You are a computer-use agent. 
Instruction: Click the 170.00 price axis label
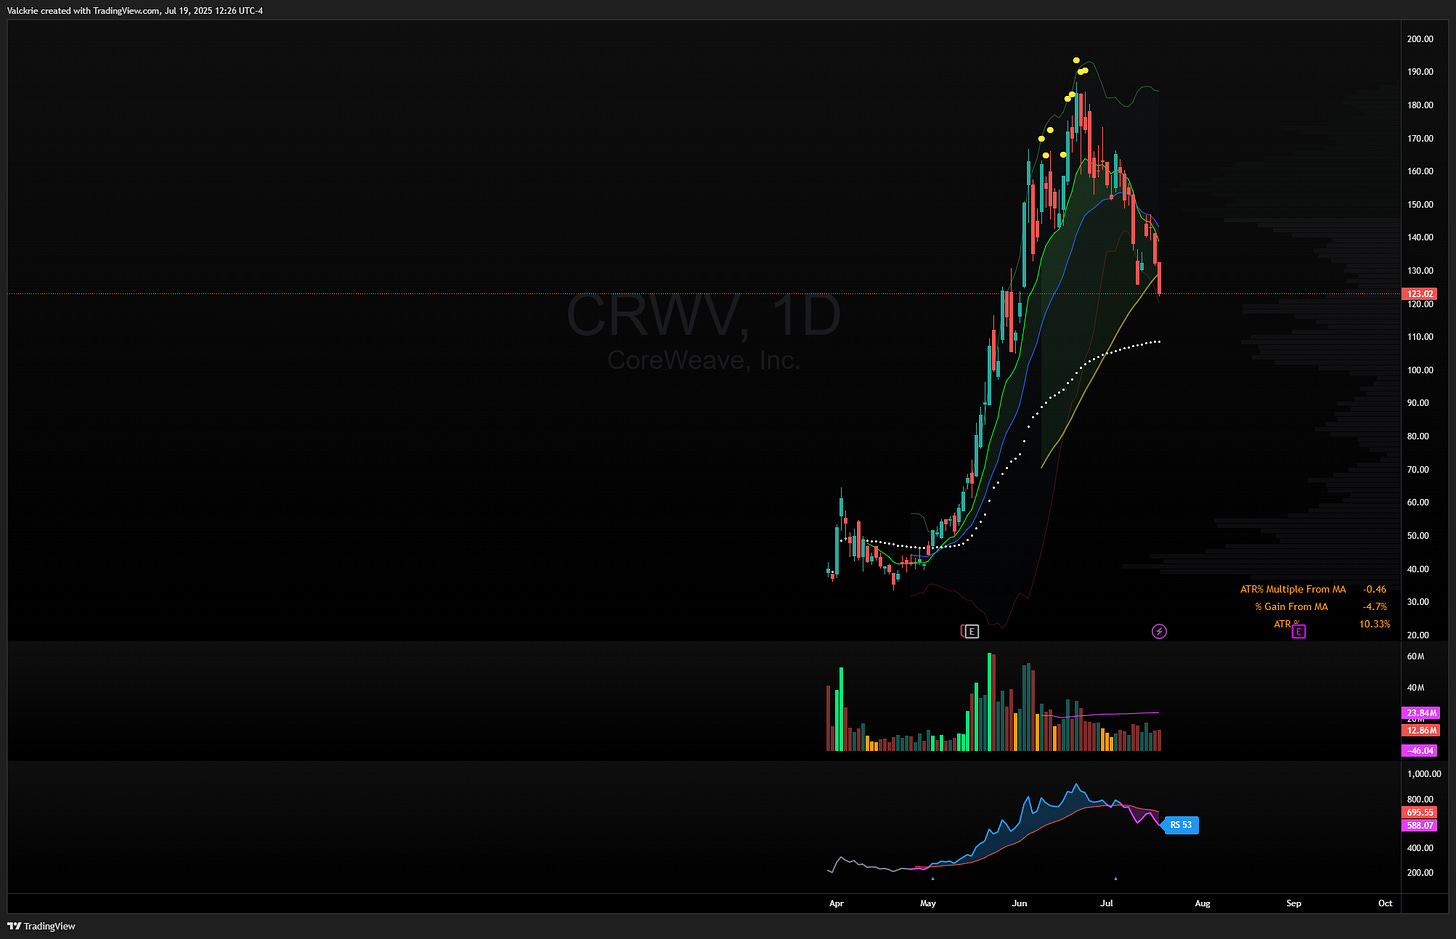pyautogui.click(x=1420, y=139)
